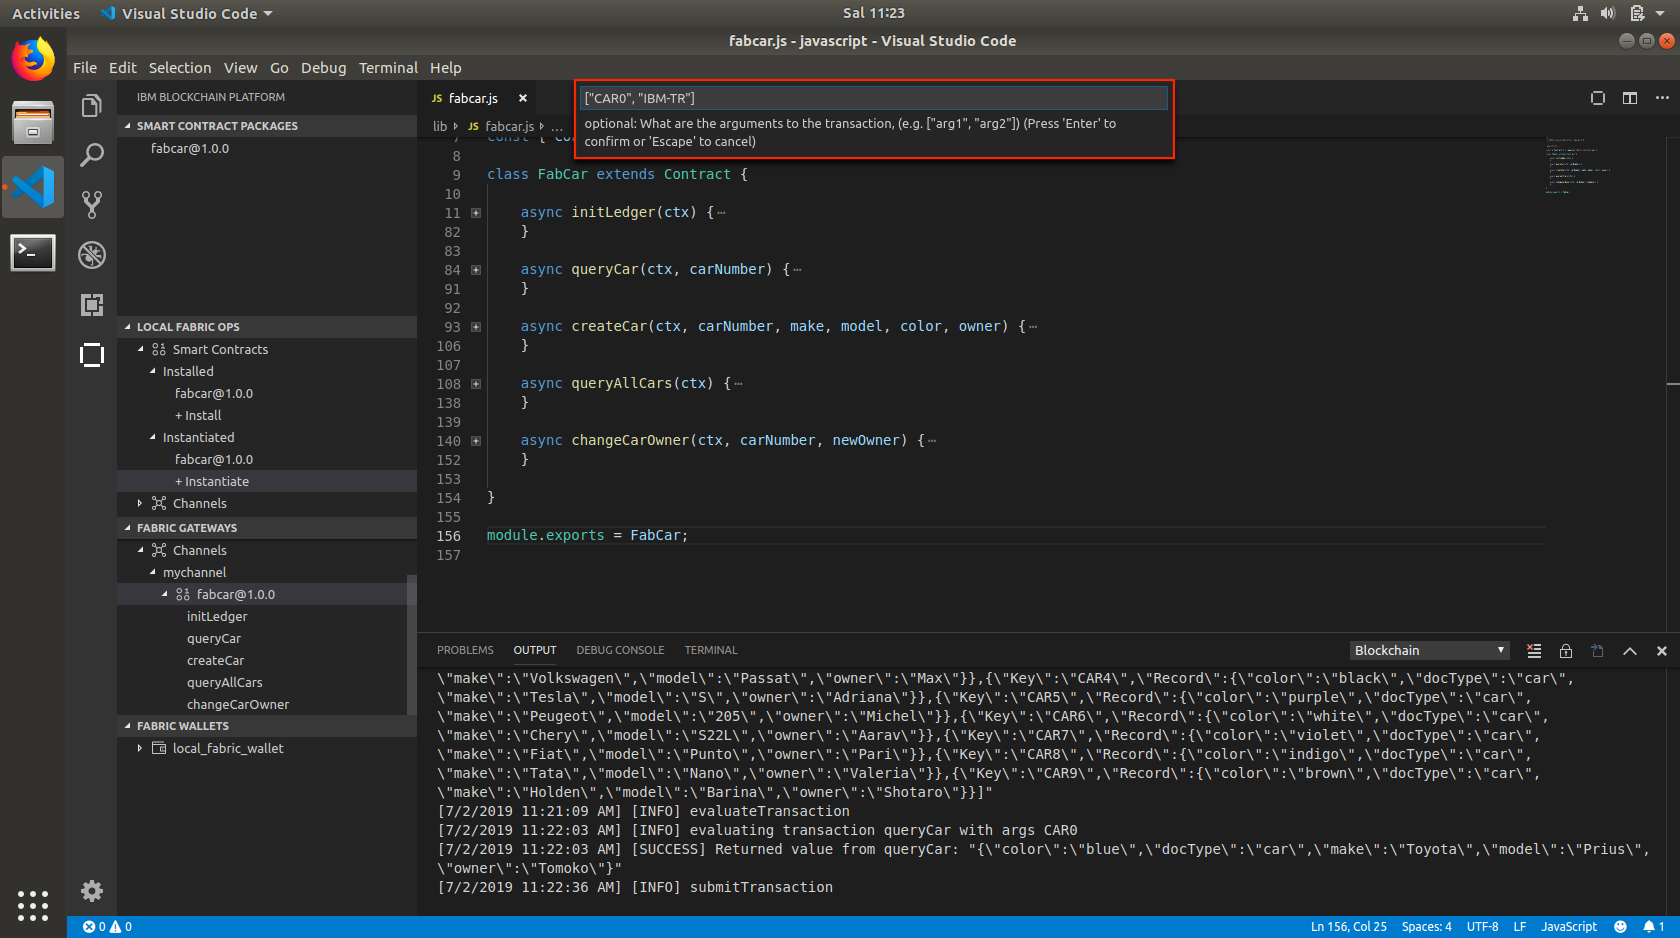Open errors and warnings in status bar
The width and height of the screenshot is (1680, 938).
pyautogui.click(x=108, y=927)
